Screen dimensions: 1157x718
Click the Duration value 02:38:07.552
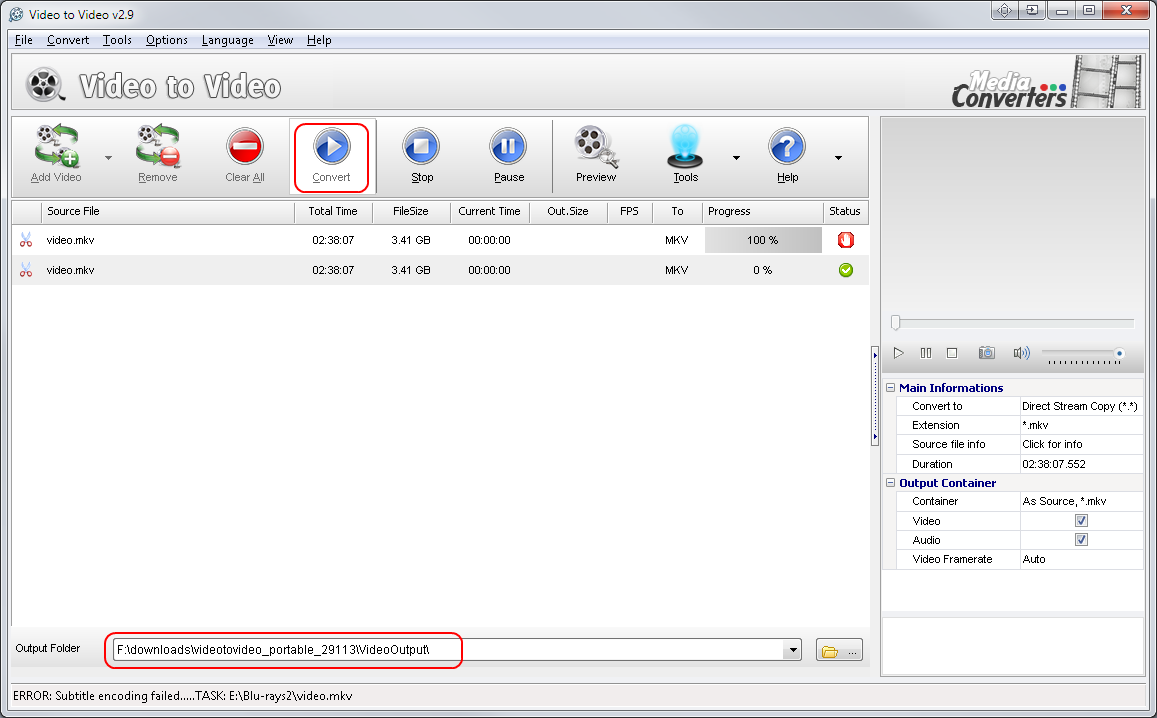pyautogui.click(x=1081, y=464)
